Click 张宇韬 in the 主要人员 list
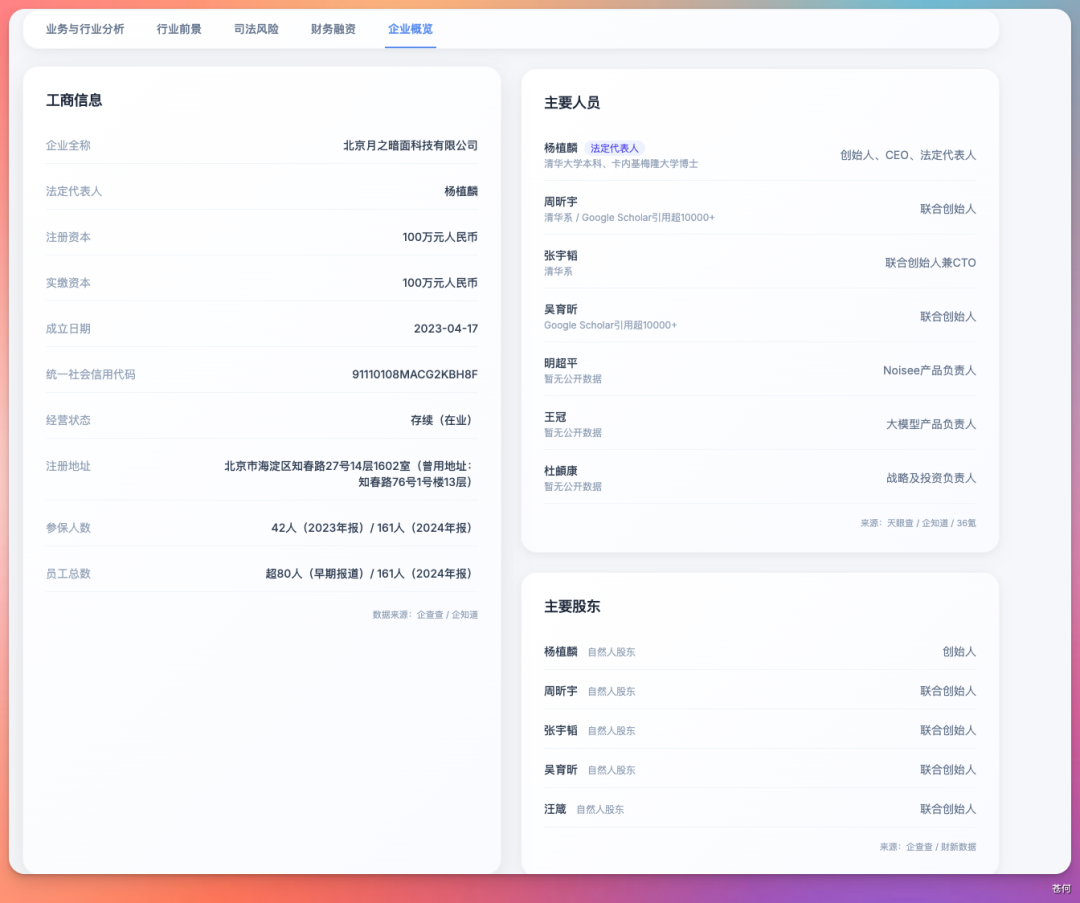1080x903 pixels. [x=561, y=256]
